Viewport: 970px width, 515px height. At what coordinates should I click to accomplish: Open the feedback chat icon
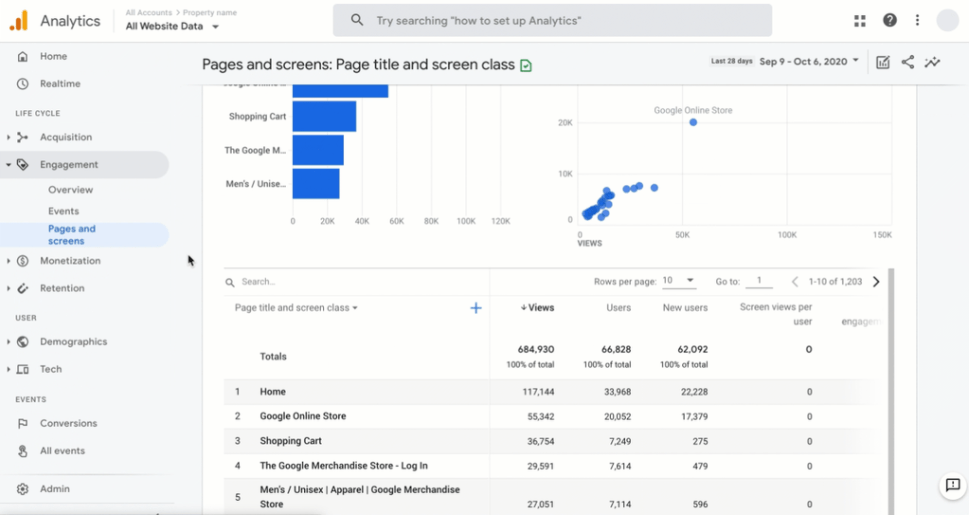(953, 485)
